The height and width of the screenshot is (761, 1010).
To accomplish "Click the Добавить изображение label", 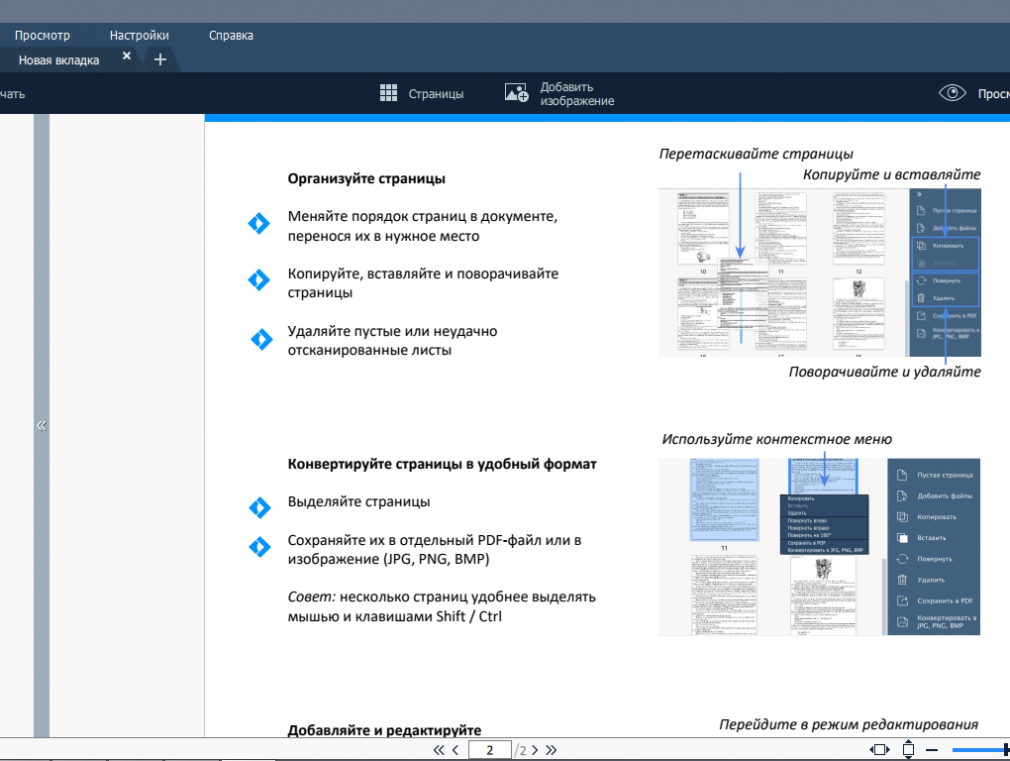I will [577, 93].
